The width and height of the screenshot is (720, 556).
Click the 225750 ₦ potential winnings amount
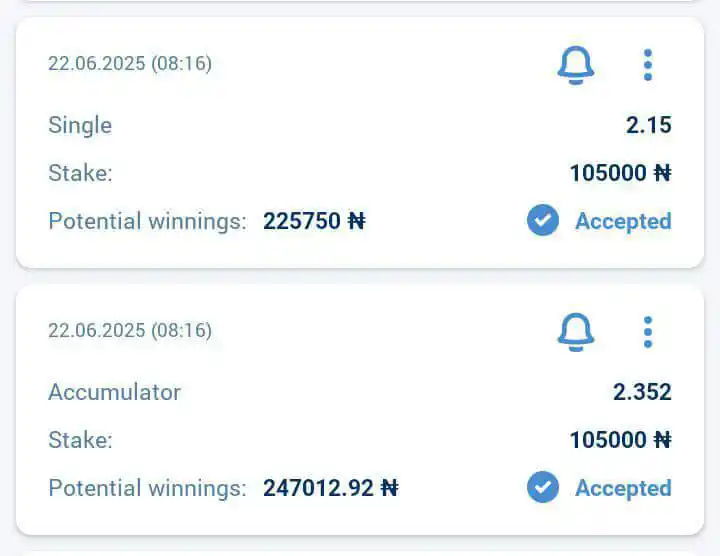315,221
